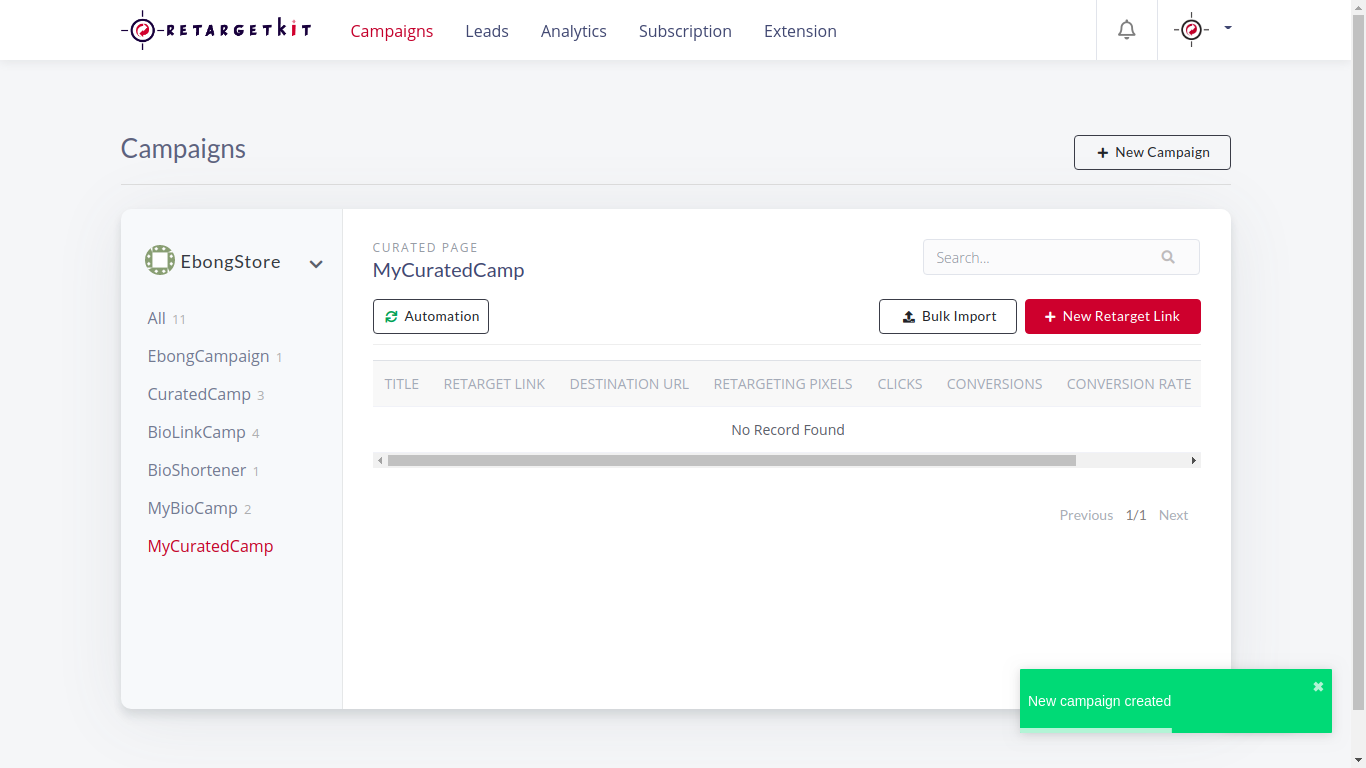This screenshot has height=768, width=1366.
Task: Select the All campaigns filter
Action: [x=157, y=318]
